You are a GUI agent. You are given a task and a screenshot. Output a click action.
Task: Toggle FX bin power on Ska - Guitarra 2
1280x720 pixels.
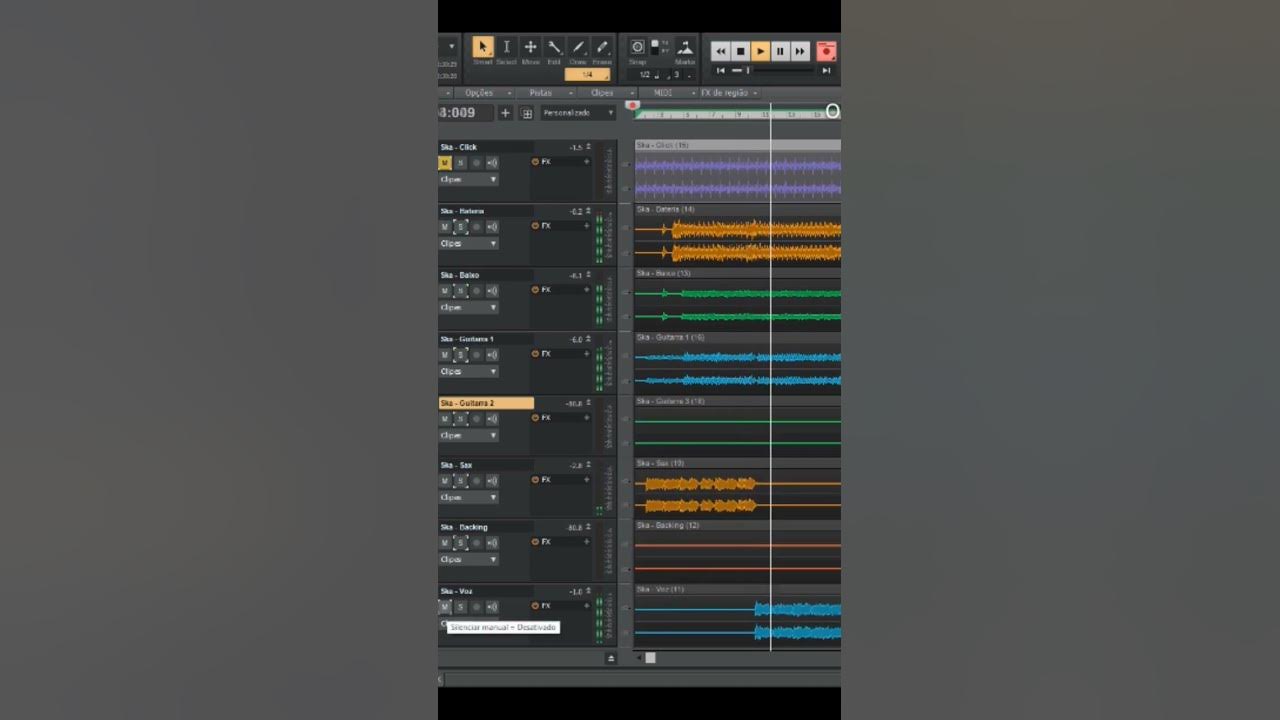tap(535, 418)
